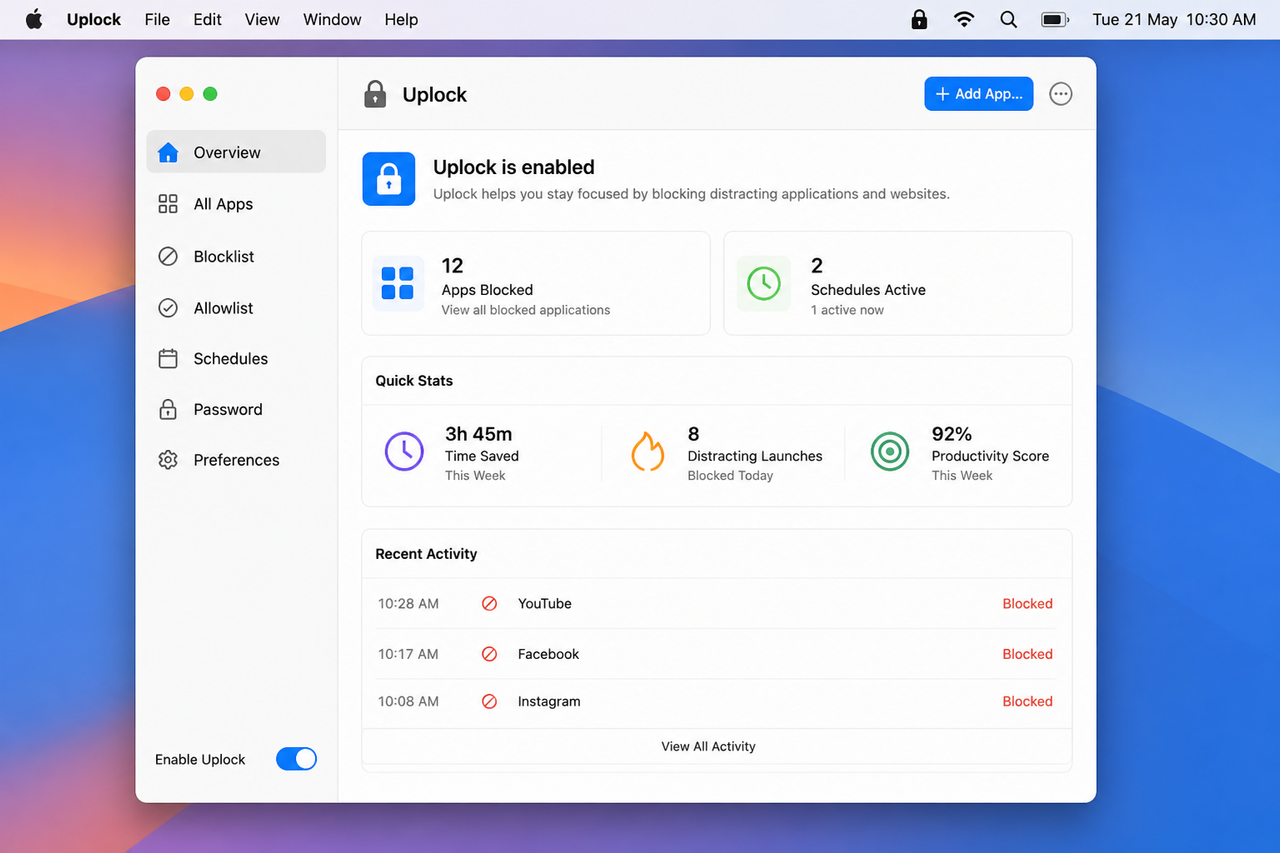Screen dimensions: 1280x853
Task: Open the Apple menu
Action: [34, 19]
